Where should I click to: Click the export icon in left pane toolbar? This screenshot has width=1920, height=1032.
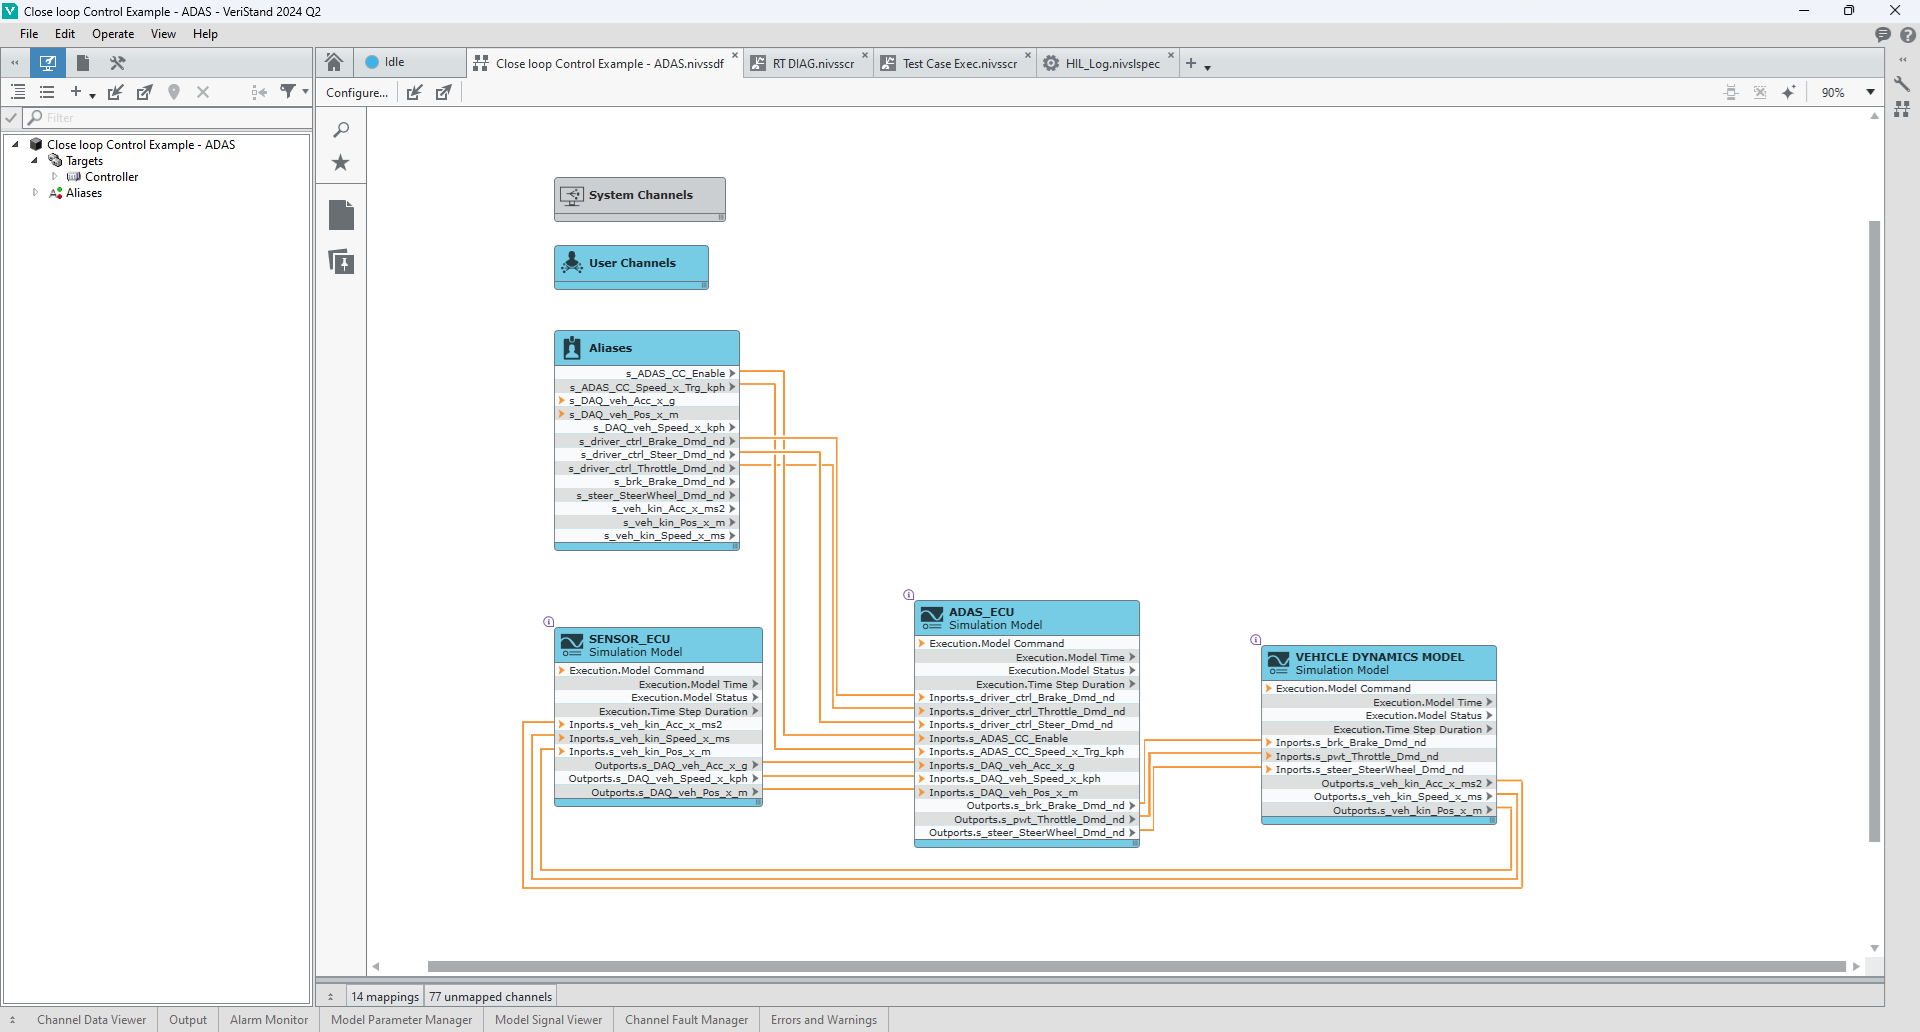(145, 92)
